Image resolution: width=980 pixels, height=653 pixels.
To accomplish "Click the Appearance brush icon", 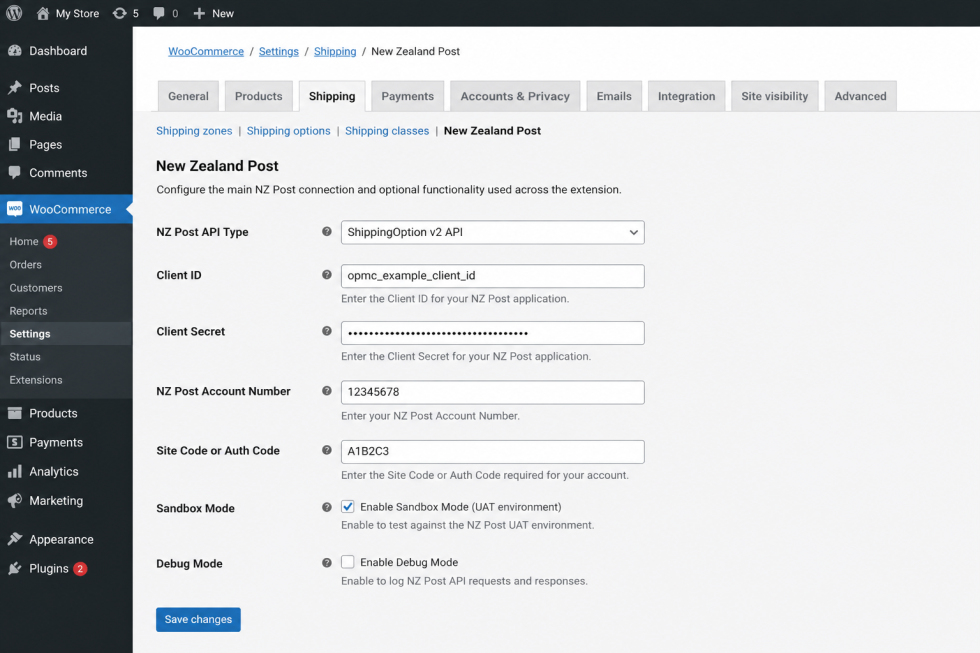I will pyautogui.click(x=14, y=539).
